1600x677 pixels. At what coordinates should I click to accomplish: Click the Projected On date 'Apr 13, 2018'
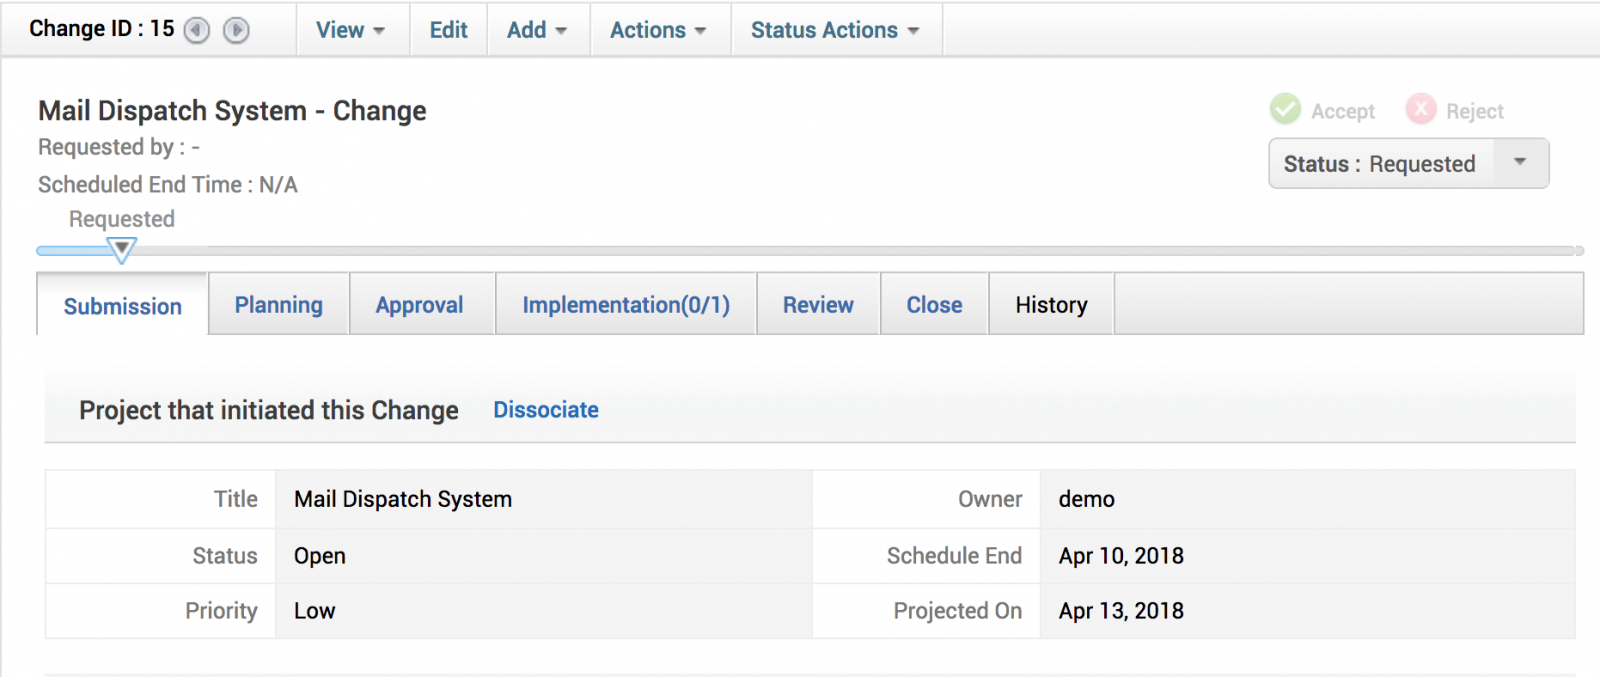[1122, 611]
